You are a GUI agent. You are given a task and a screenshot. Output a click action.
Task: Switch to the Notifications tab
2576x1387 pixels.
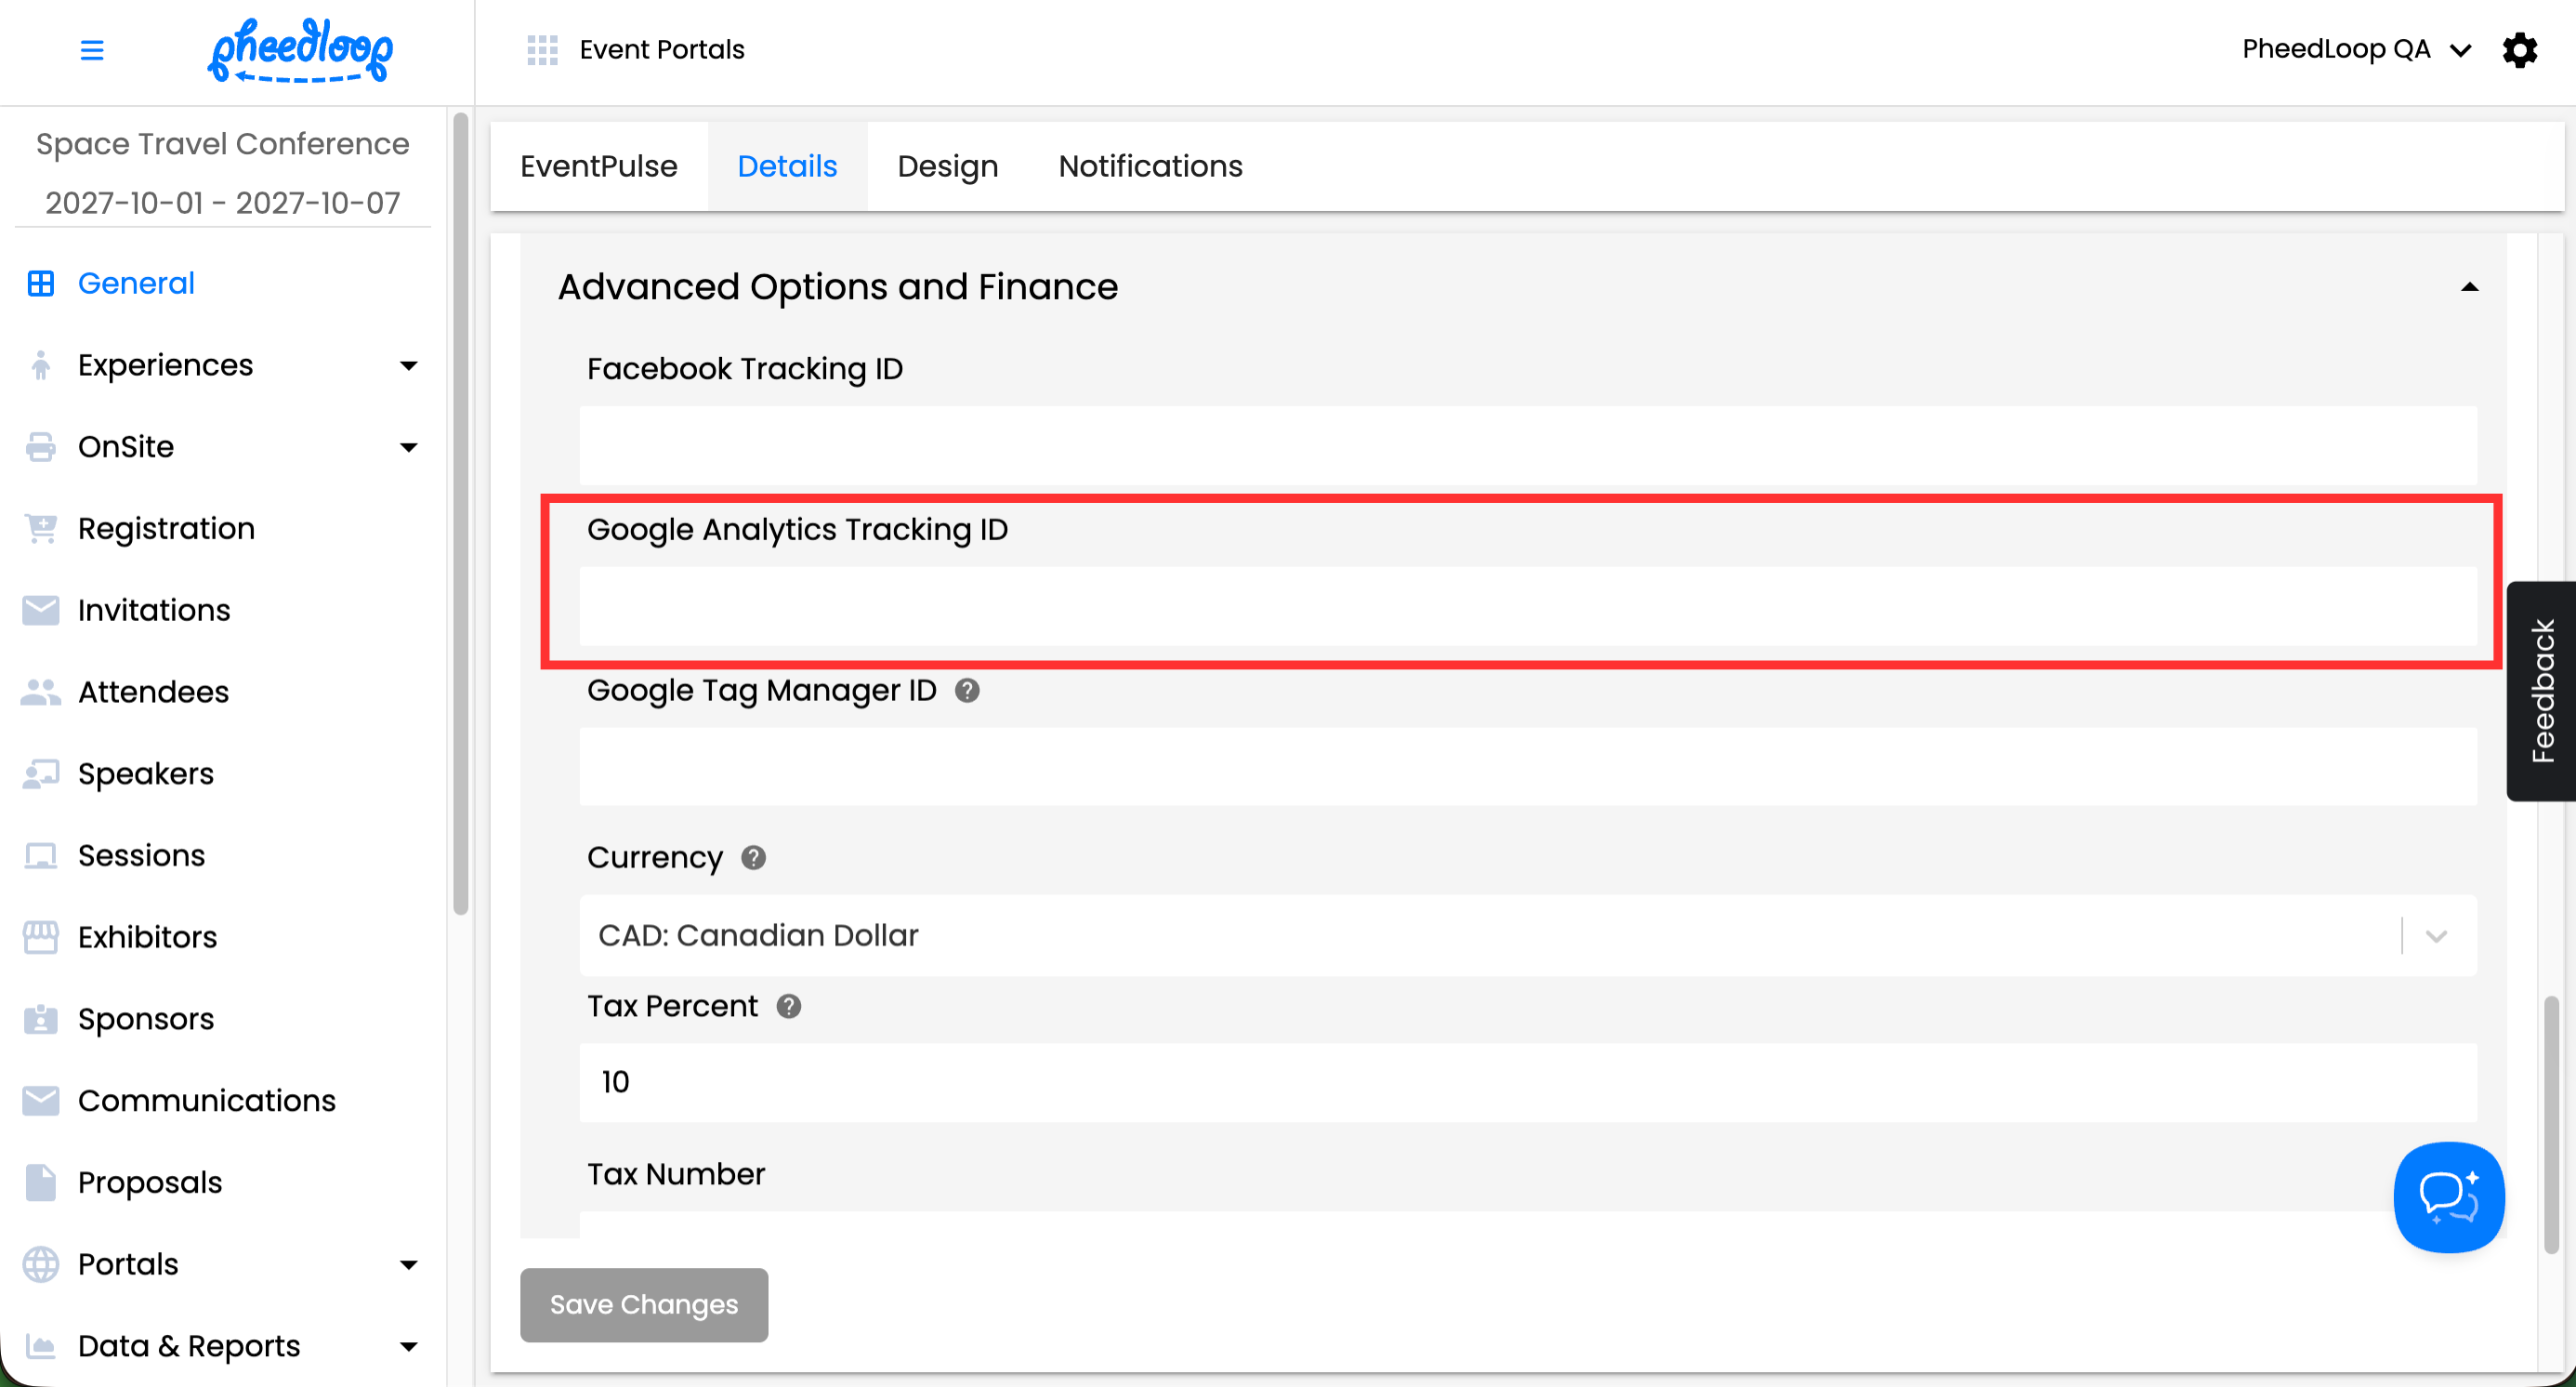click(1150, 166)
